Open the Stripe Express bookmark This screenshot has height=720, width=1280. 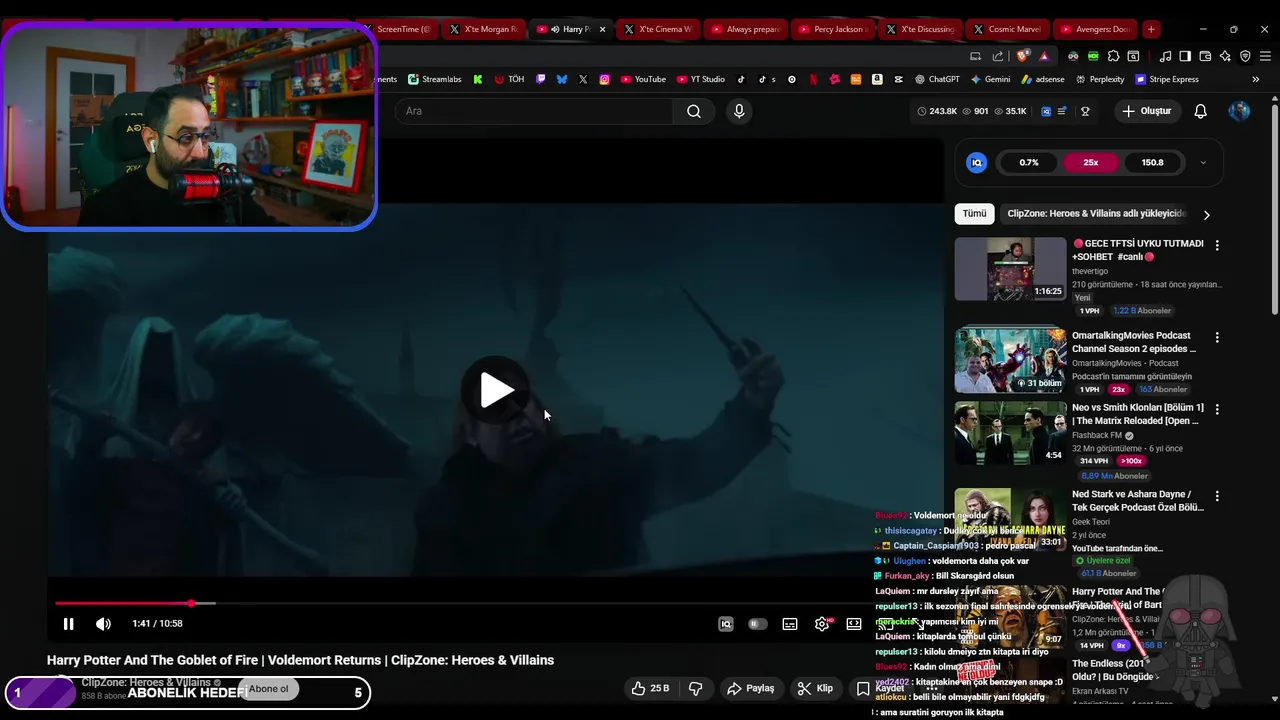[x=1166, y=79]
